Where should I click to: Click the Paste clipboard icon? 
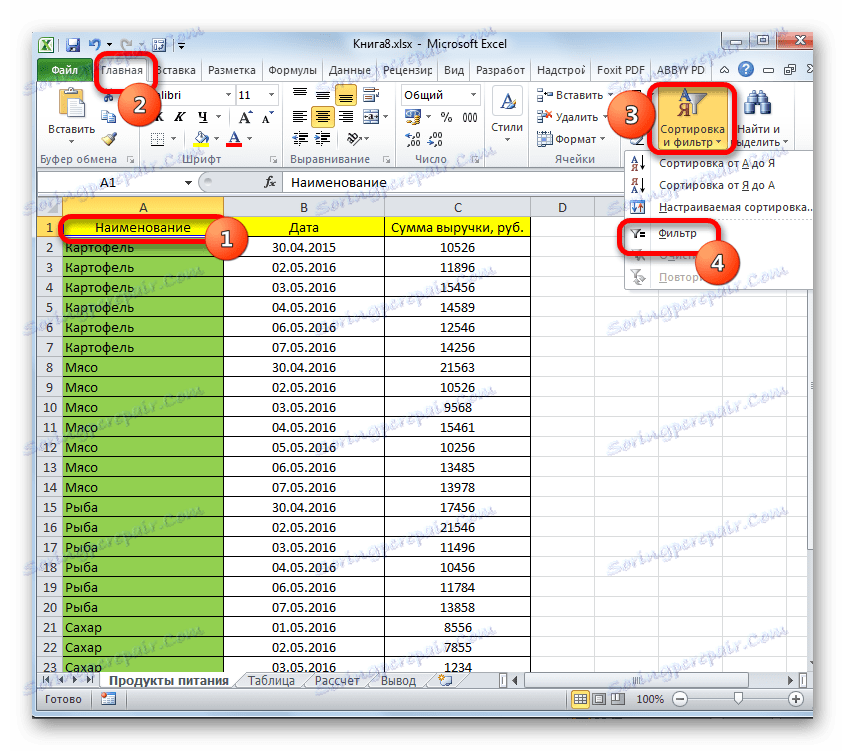[72, 105]
